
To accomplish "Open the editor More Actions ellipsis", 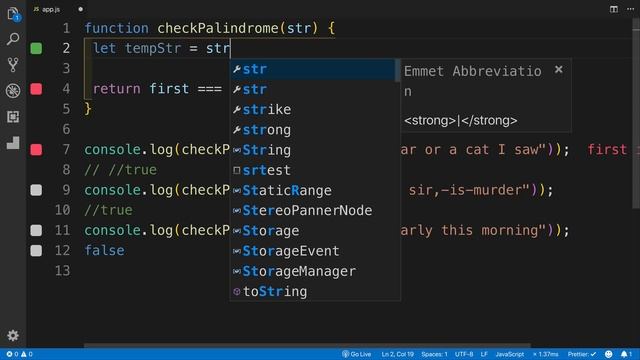I will tap(631, 9).
